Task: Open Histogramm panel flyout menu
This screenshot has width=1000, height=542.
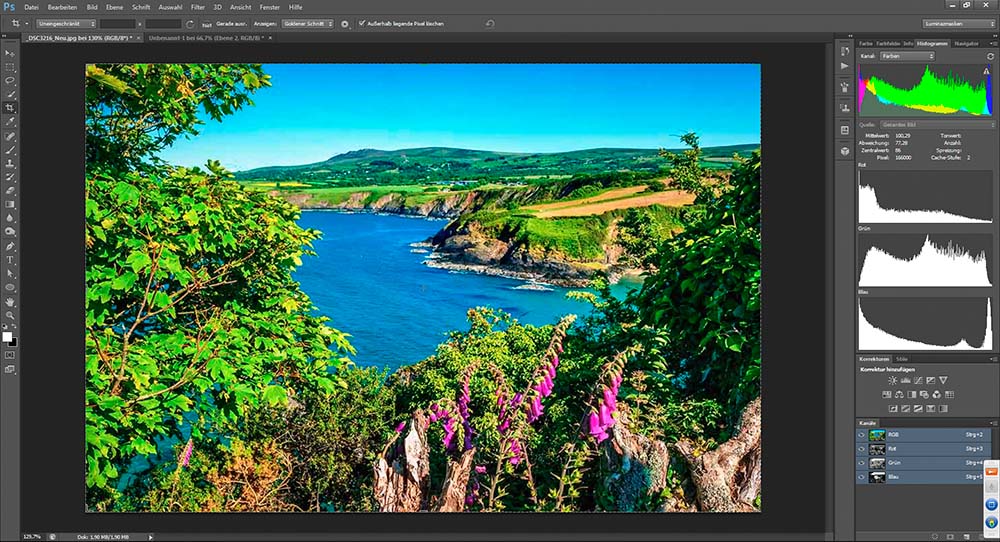Action: point(992,43)
